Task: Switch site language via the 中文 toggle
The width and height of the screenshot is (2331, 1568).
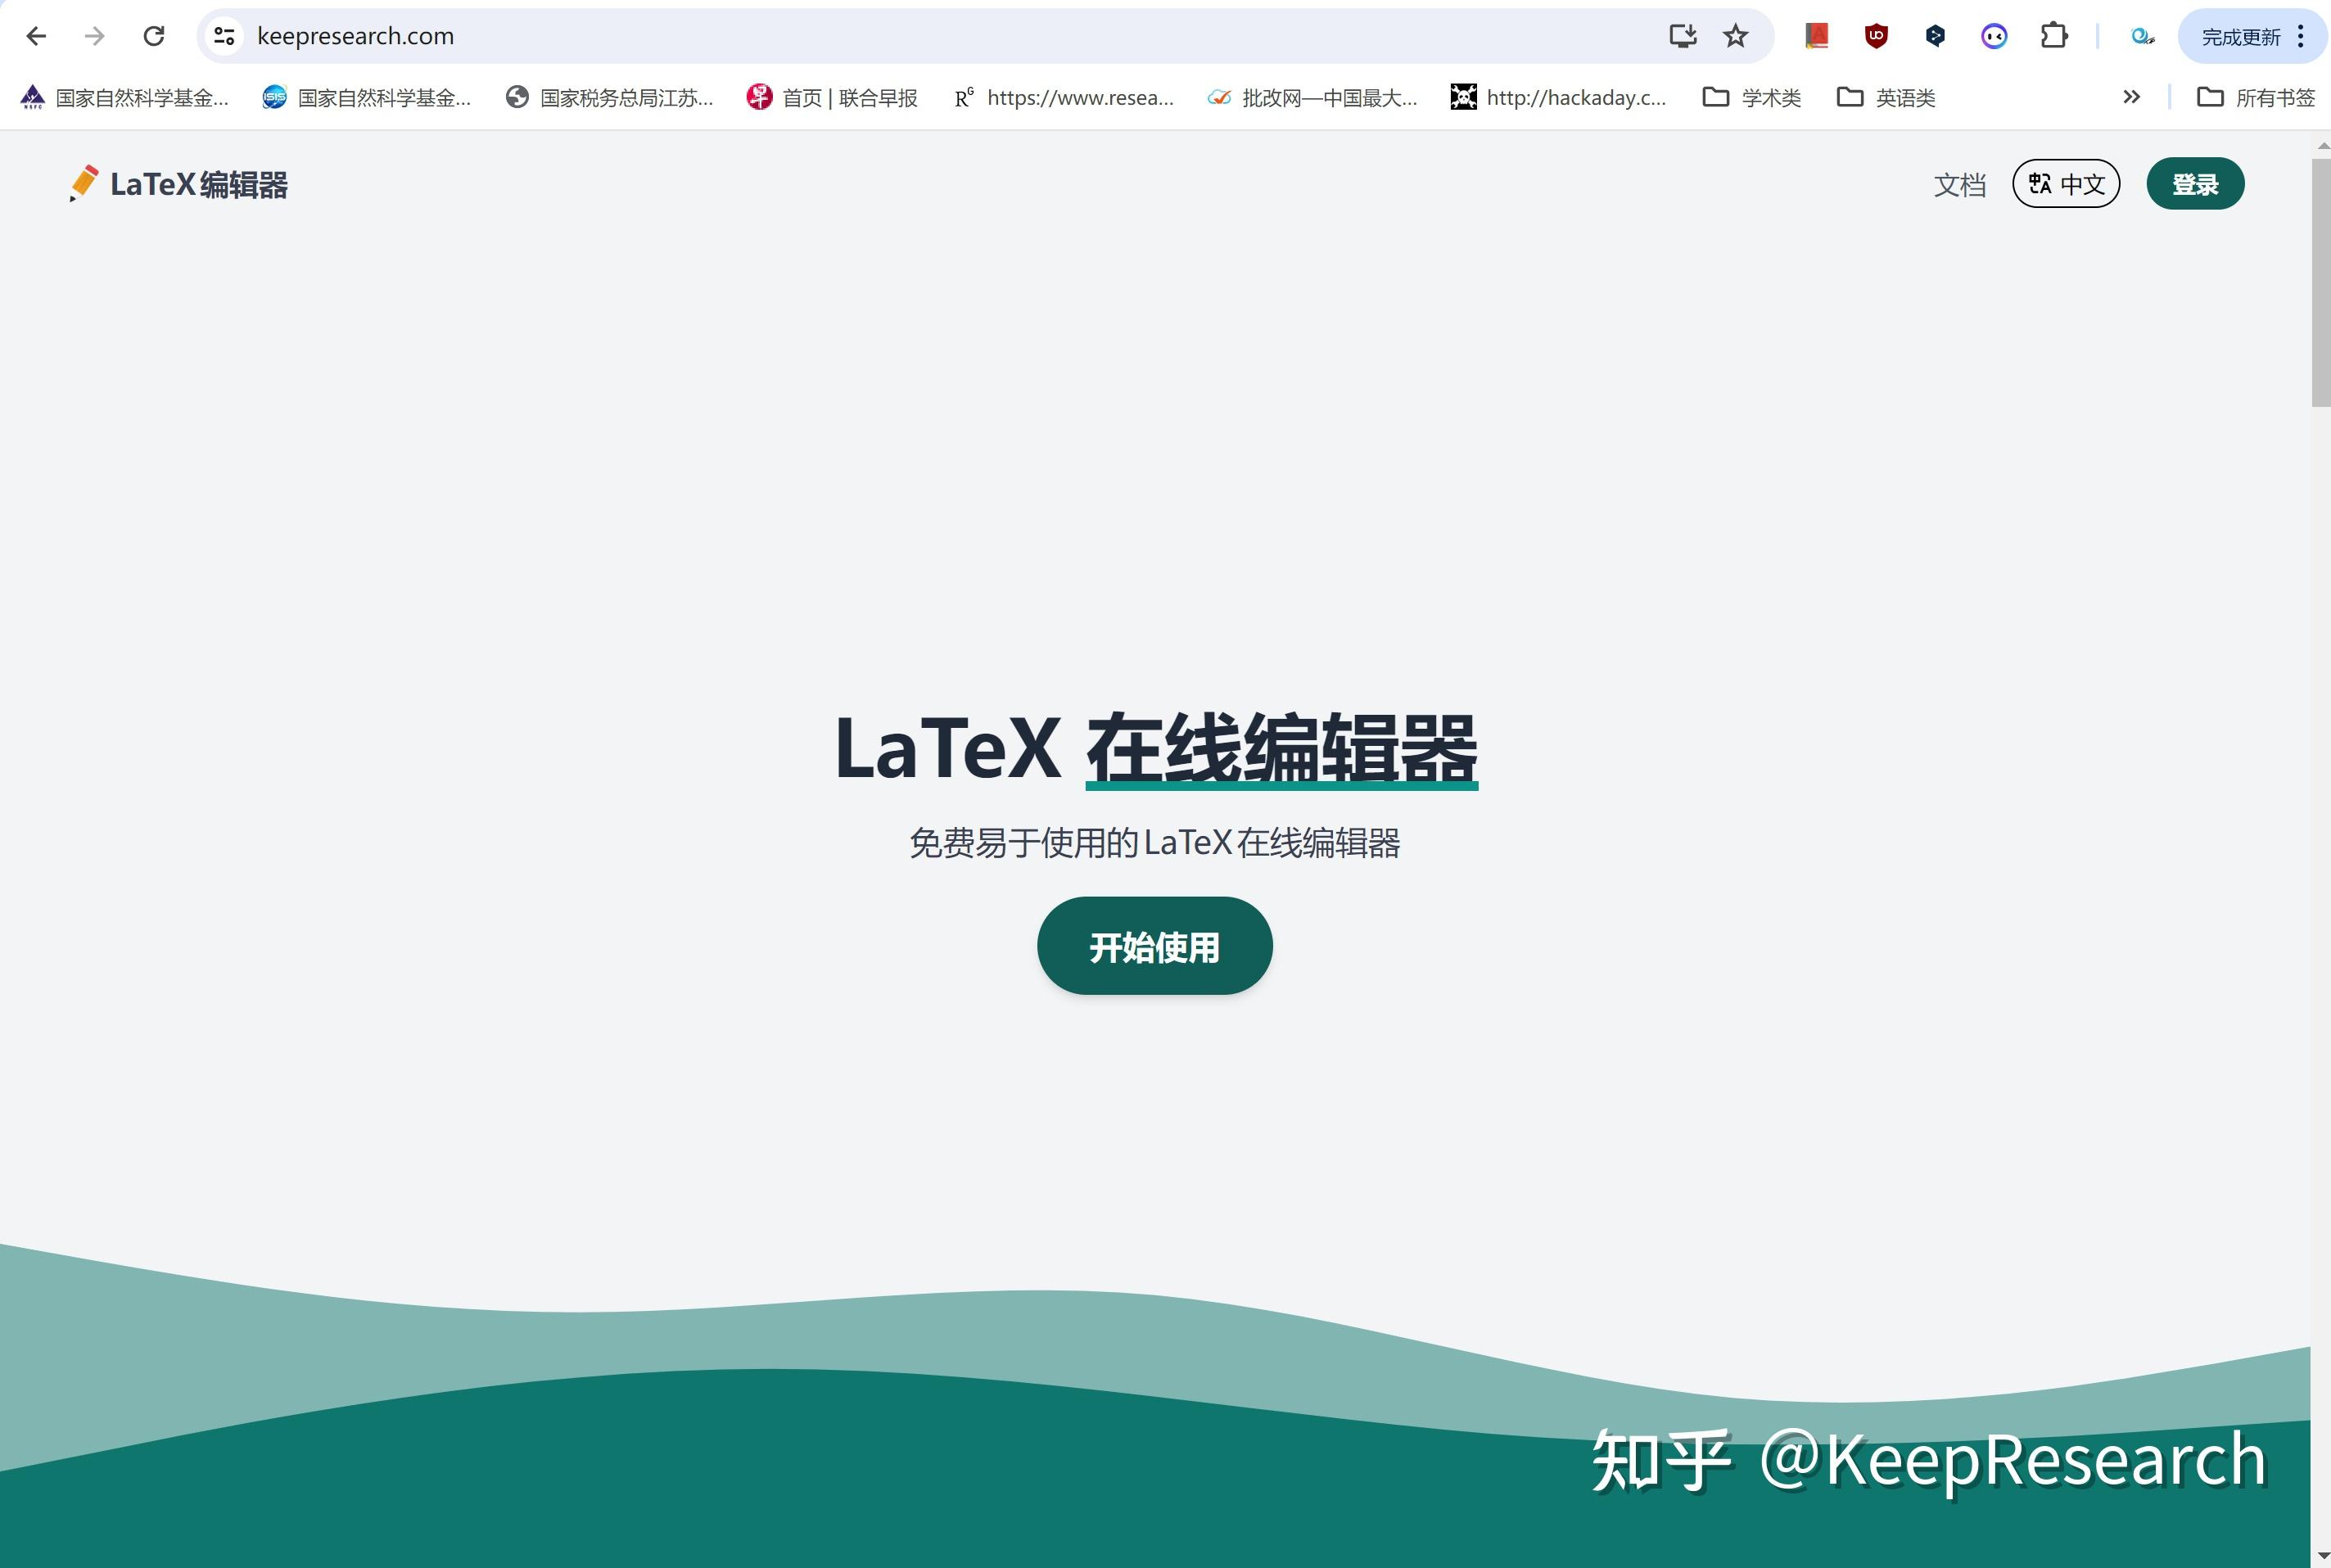Action: [2066, 183]
